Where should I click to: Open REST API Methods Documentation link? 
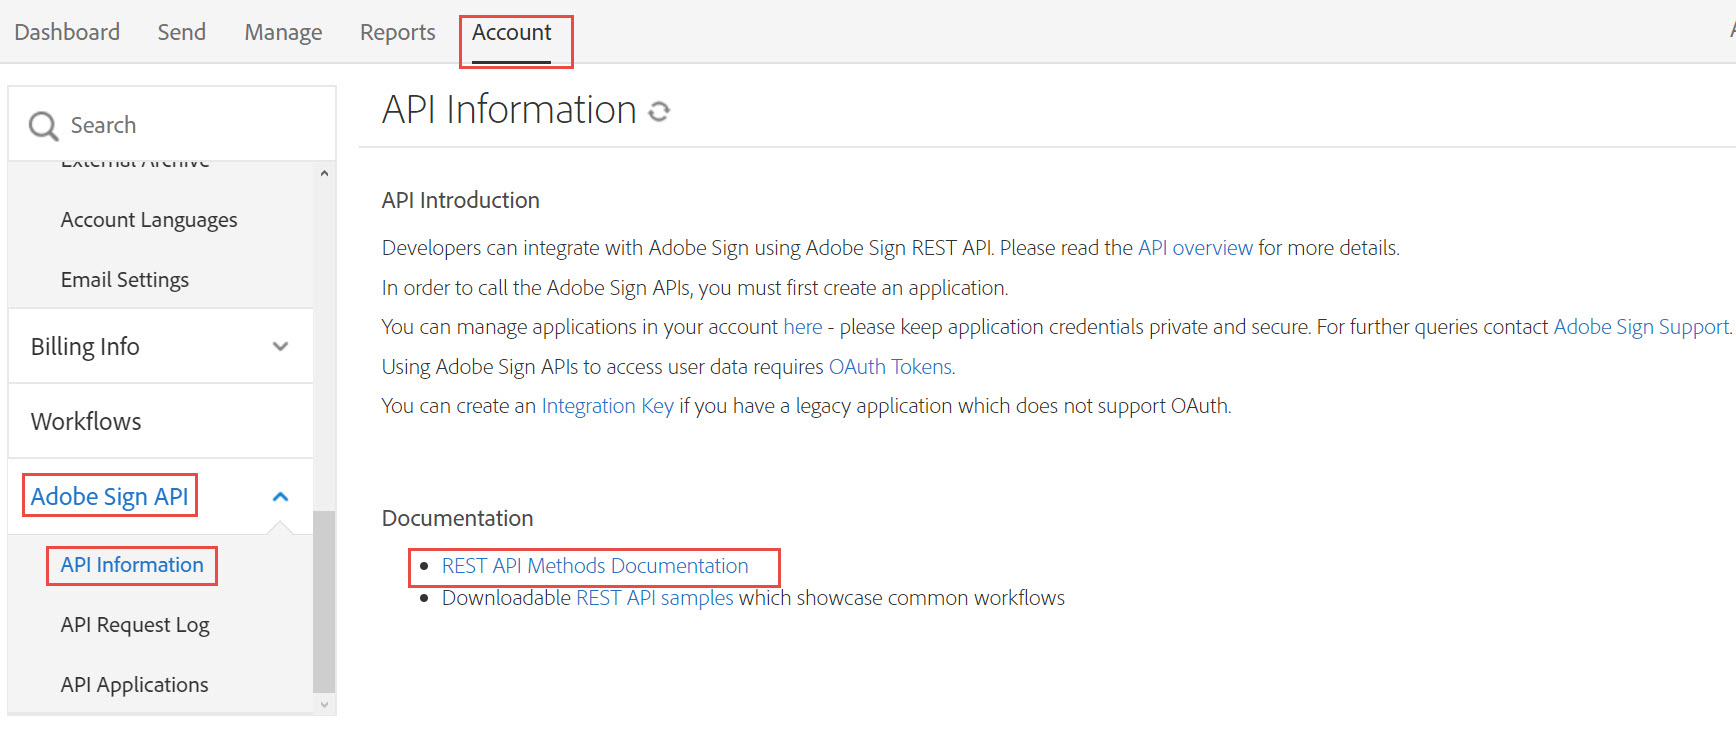pyautogui.click(x=594, y=566)
